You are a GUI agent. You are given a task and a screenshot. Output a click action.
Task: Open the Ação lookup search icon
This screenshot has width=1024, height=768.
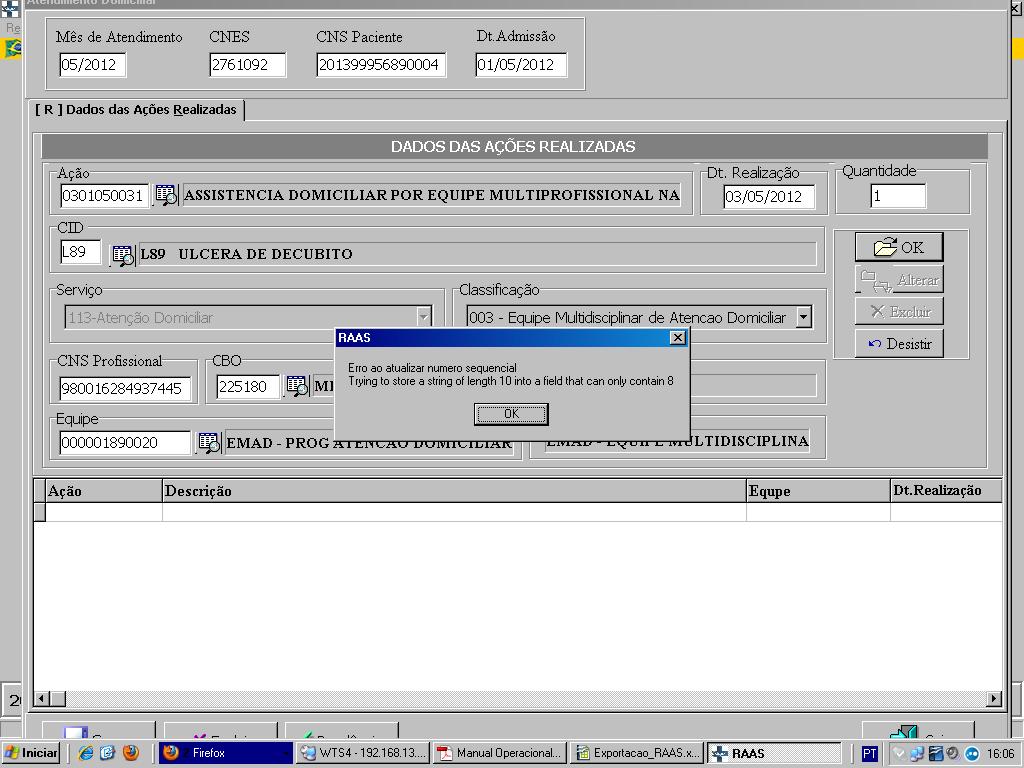(x=165, y=195)
